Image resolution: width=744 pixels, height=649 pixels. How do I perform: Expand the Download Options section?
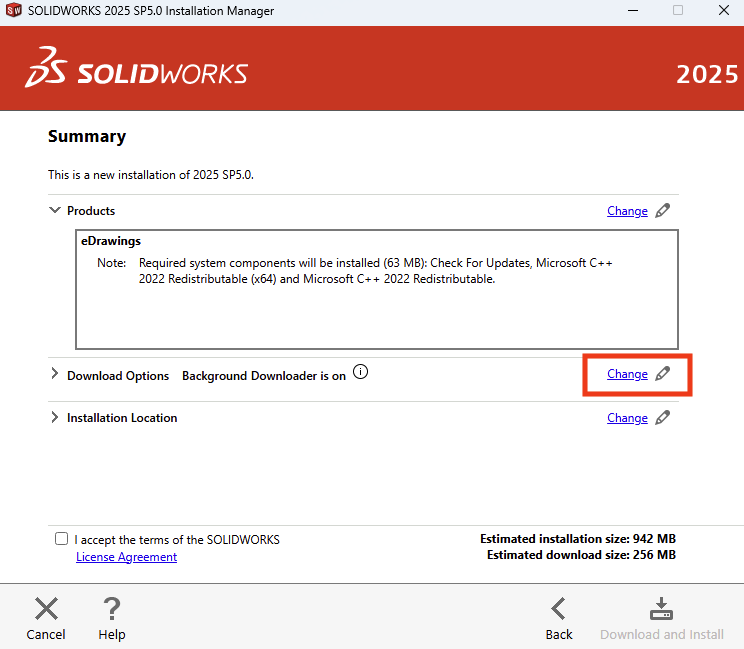(x=54, y=376)
